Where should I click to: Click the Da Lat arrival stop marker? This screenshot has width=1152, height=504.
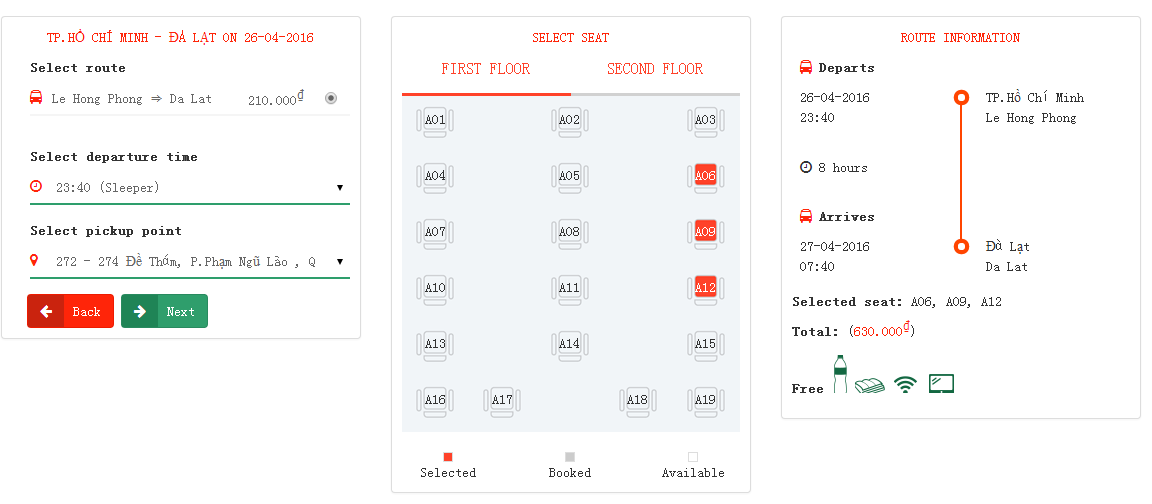(961, 246)
